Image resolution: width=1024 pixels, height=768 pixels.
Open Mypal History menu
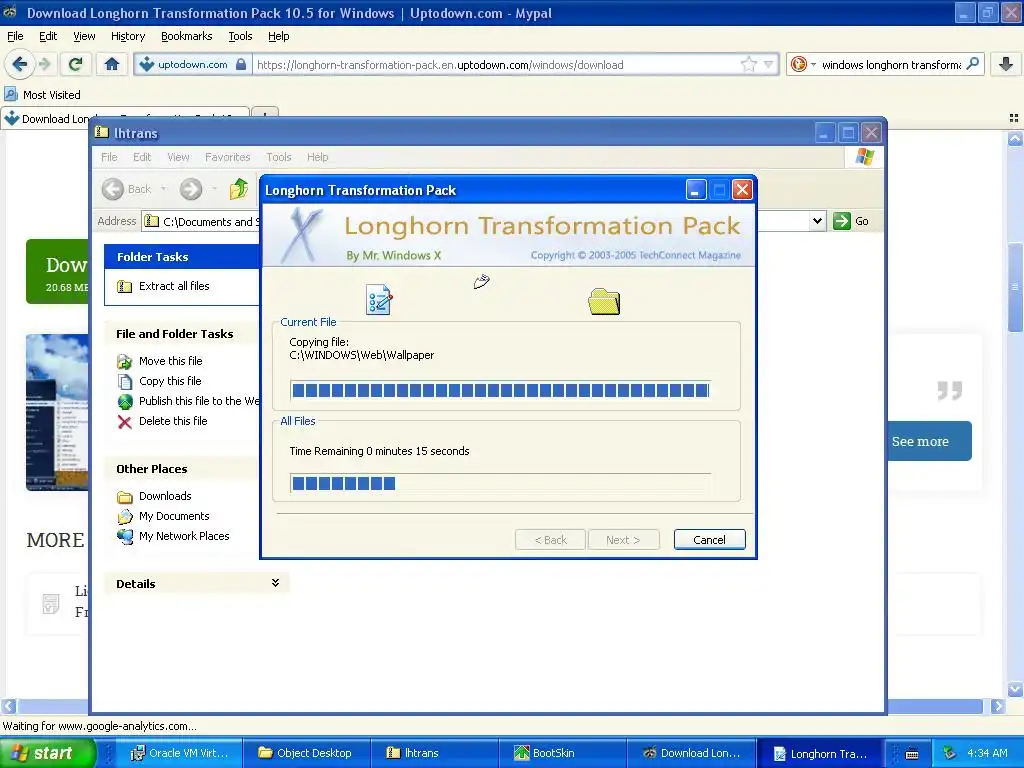(128, 36)
